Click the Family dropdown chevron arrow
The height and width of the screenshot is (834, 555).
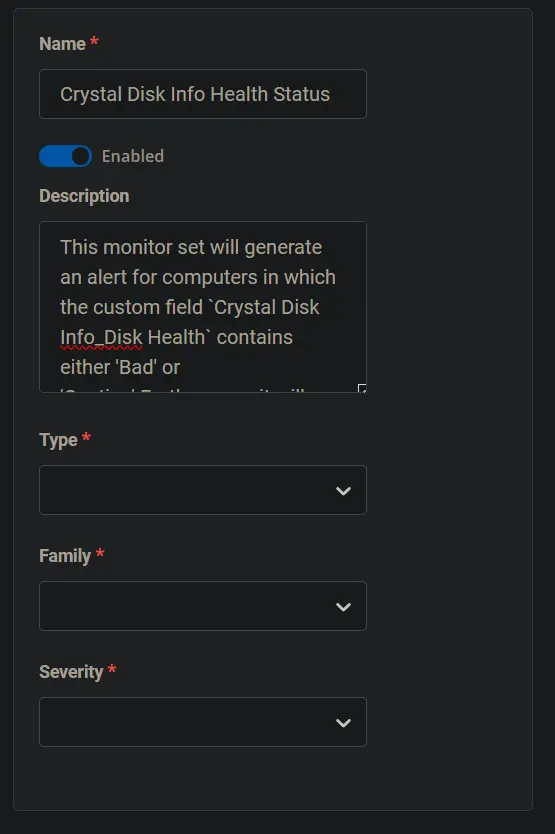[x=343, y=606]
